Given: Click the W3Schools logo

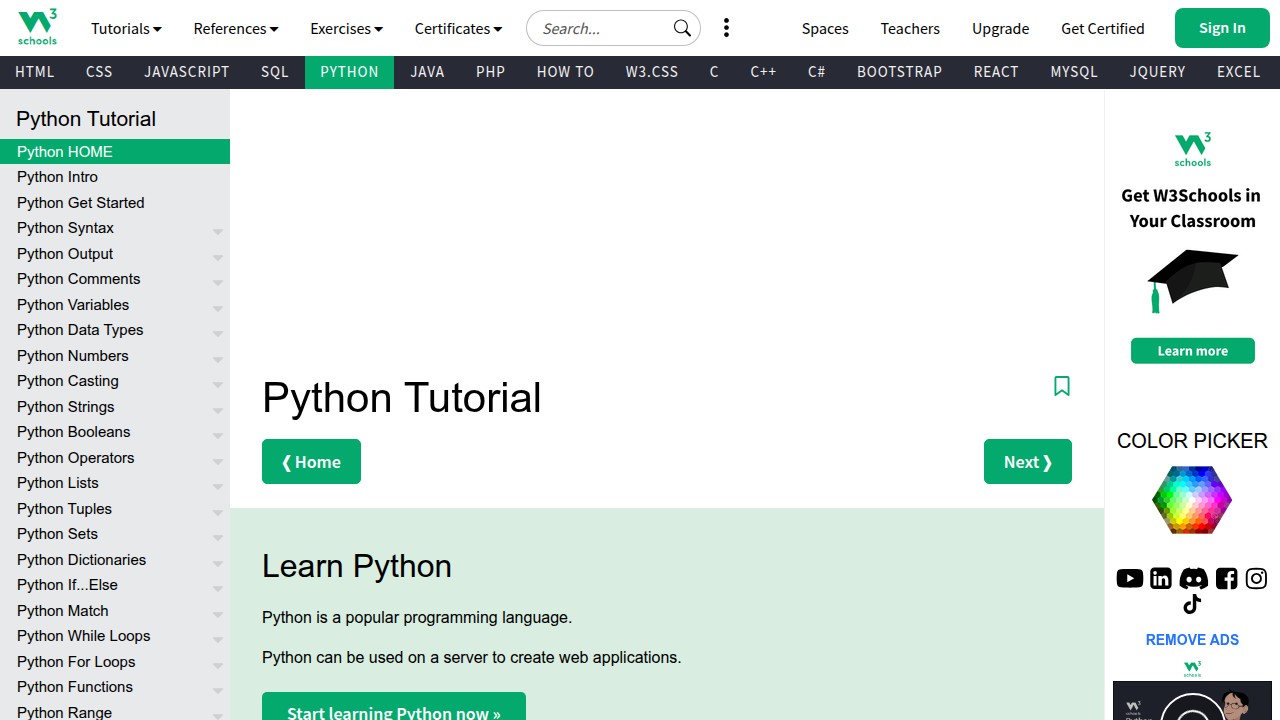Looking at the screenshot, I should coord(37,27).
